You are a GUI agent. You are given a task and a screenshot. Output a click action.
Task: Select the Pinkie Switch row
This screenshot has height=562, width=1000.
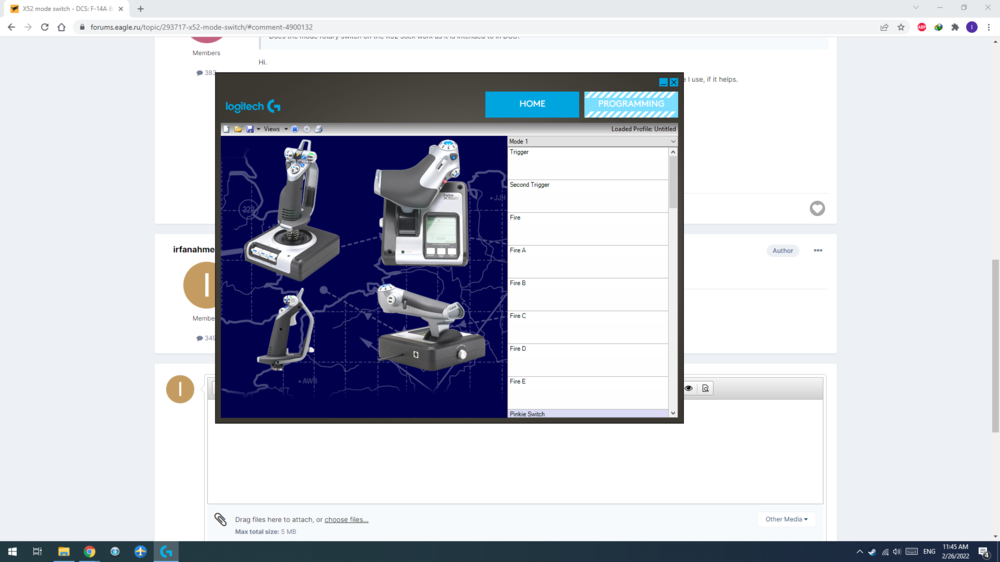tap(587, 414)
